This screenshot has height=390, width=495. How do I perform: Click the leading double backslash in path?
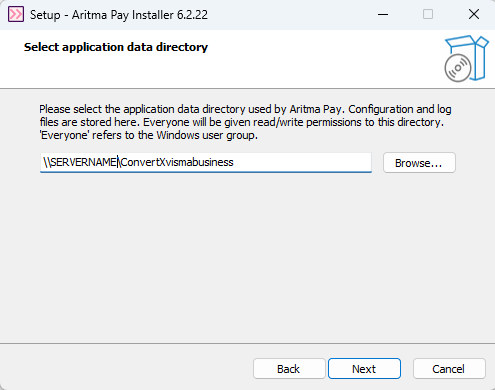click(47, 162)
